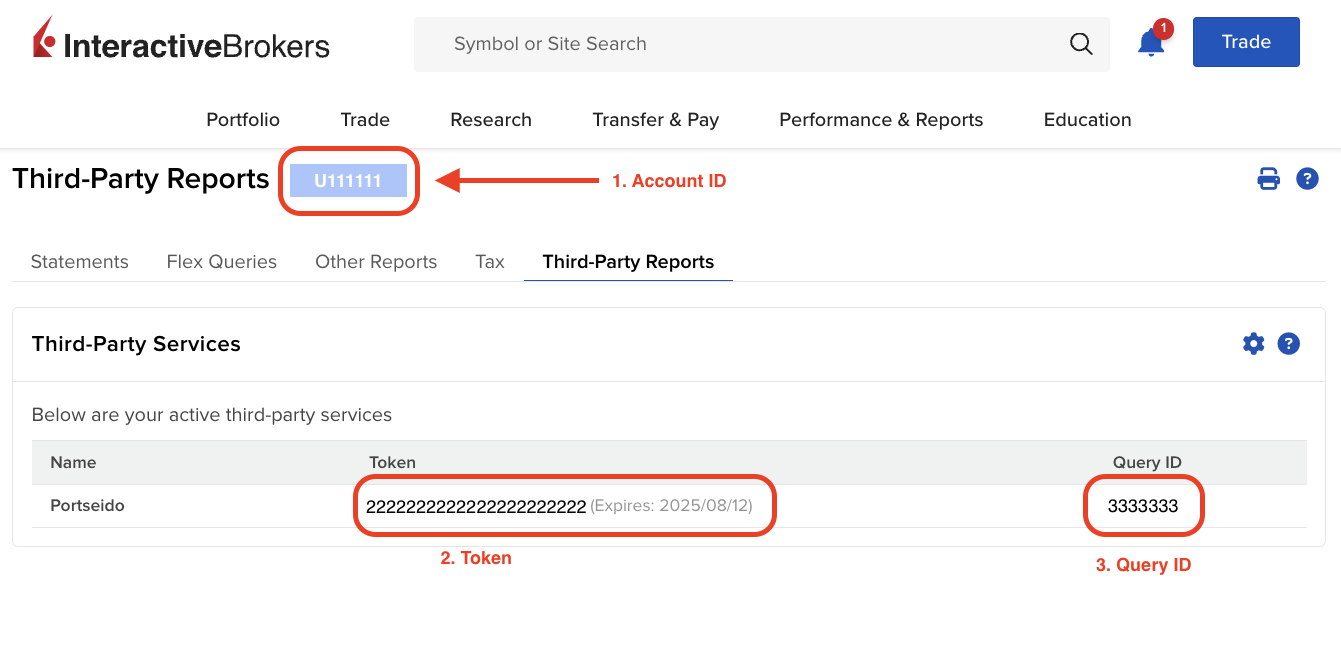Click the Symbol or Site Search field
Image resolution: width=1341 pixels, height=669 pixels.
coord(762,44)
